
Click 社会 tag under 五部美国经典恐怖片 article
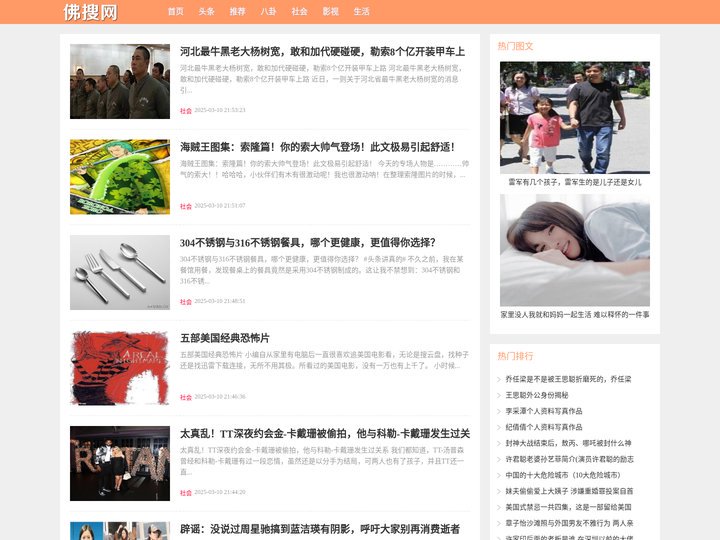(186, 397)
